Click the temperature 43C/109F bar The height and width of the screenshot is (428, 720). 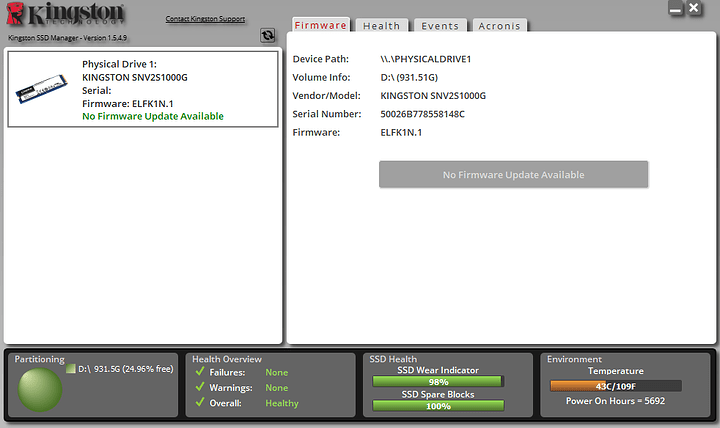(x=616, y=386)
